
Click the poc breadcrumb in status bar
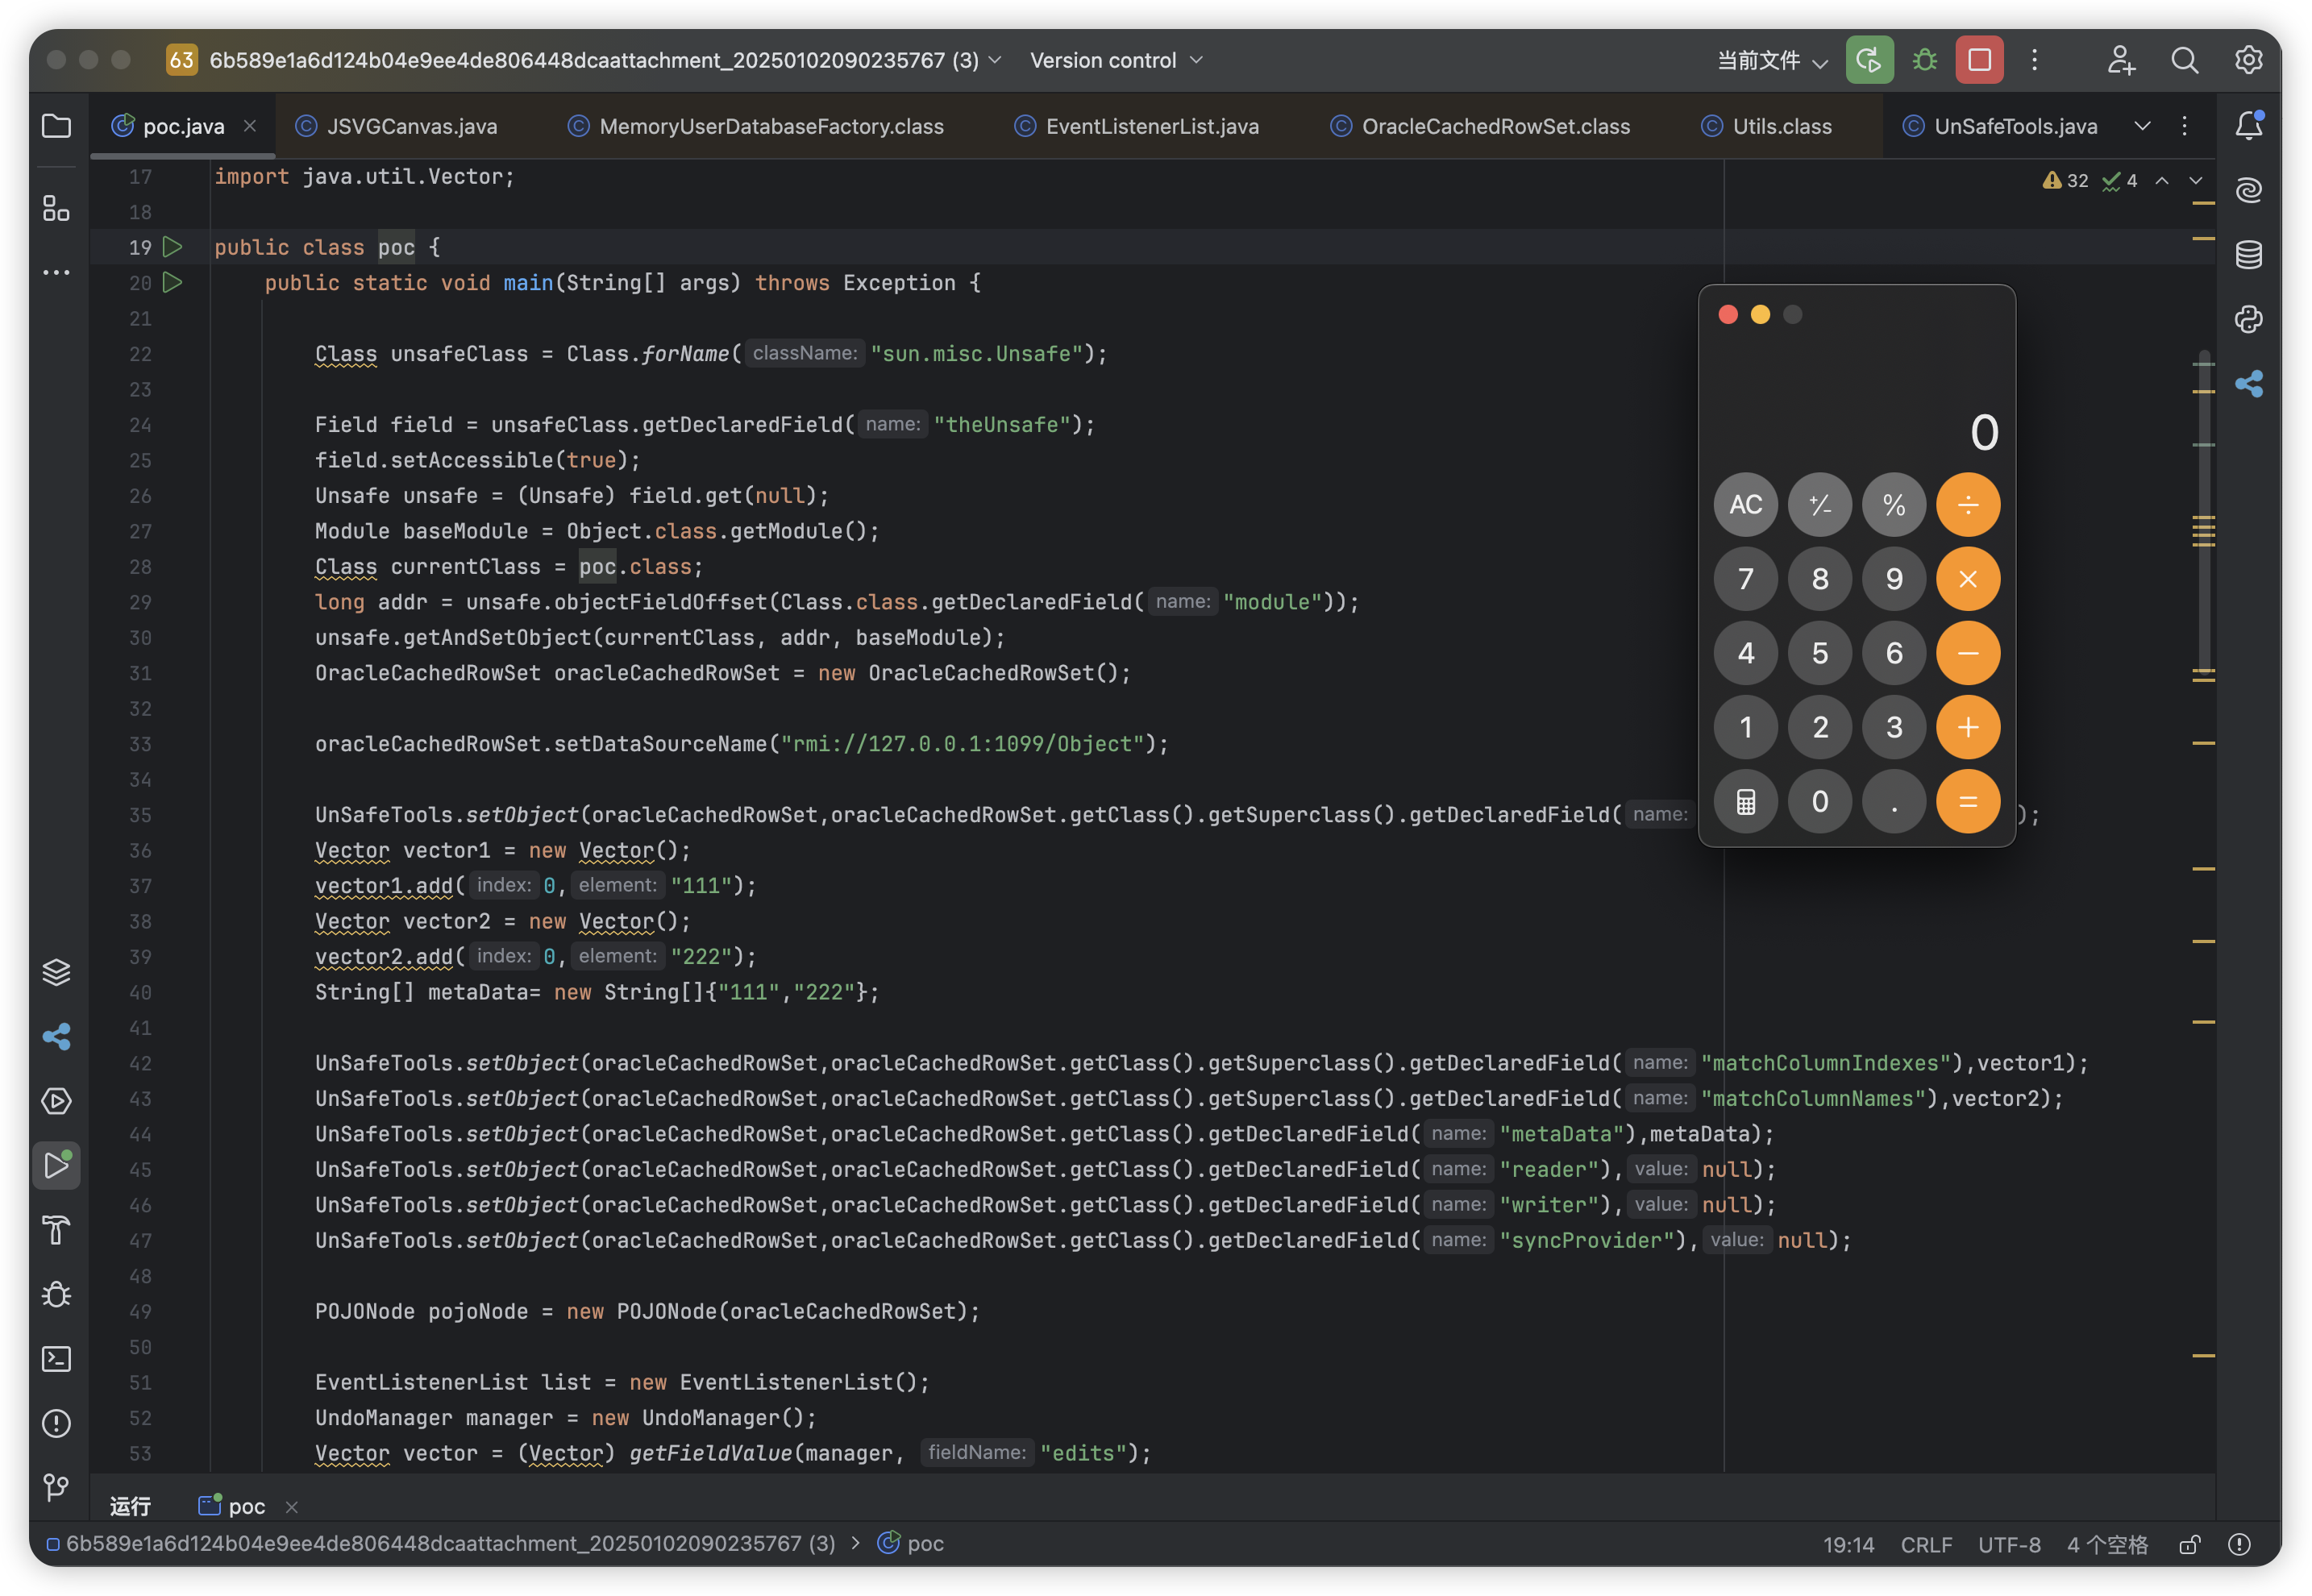point(911,1544)
